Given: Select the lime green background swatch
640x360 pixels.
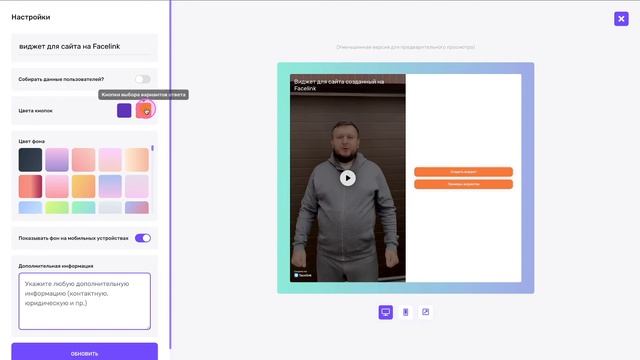Looking at the screenshot, I should pos(57,207).
